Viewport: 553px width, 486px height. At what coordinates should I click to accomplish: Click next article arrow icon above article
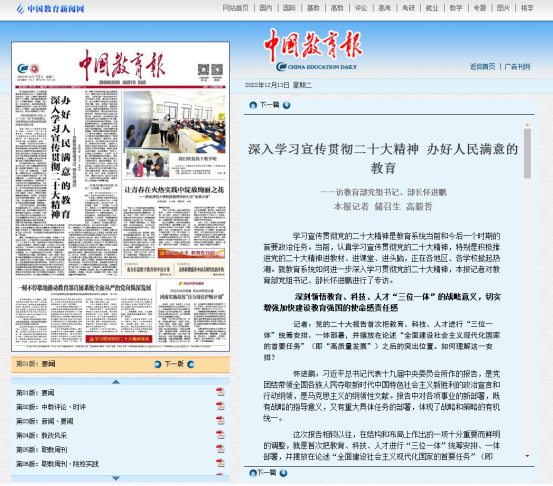(286, 105)
